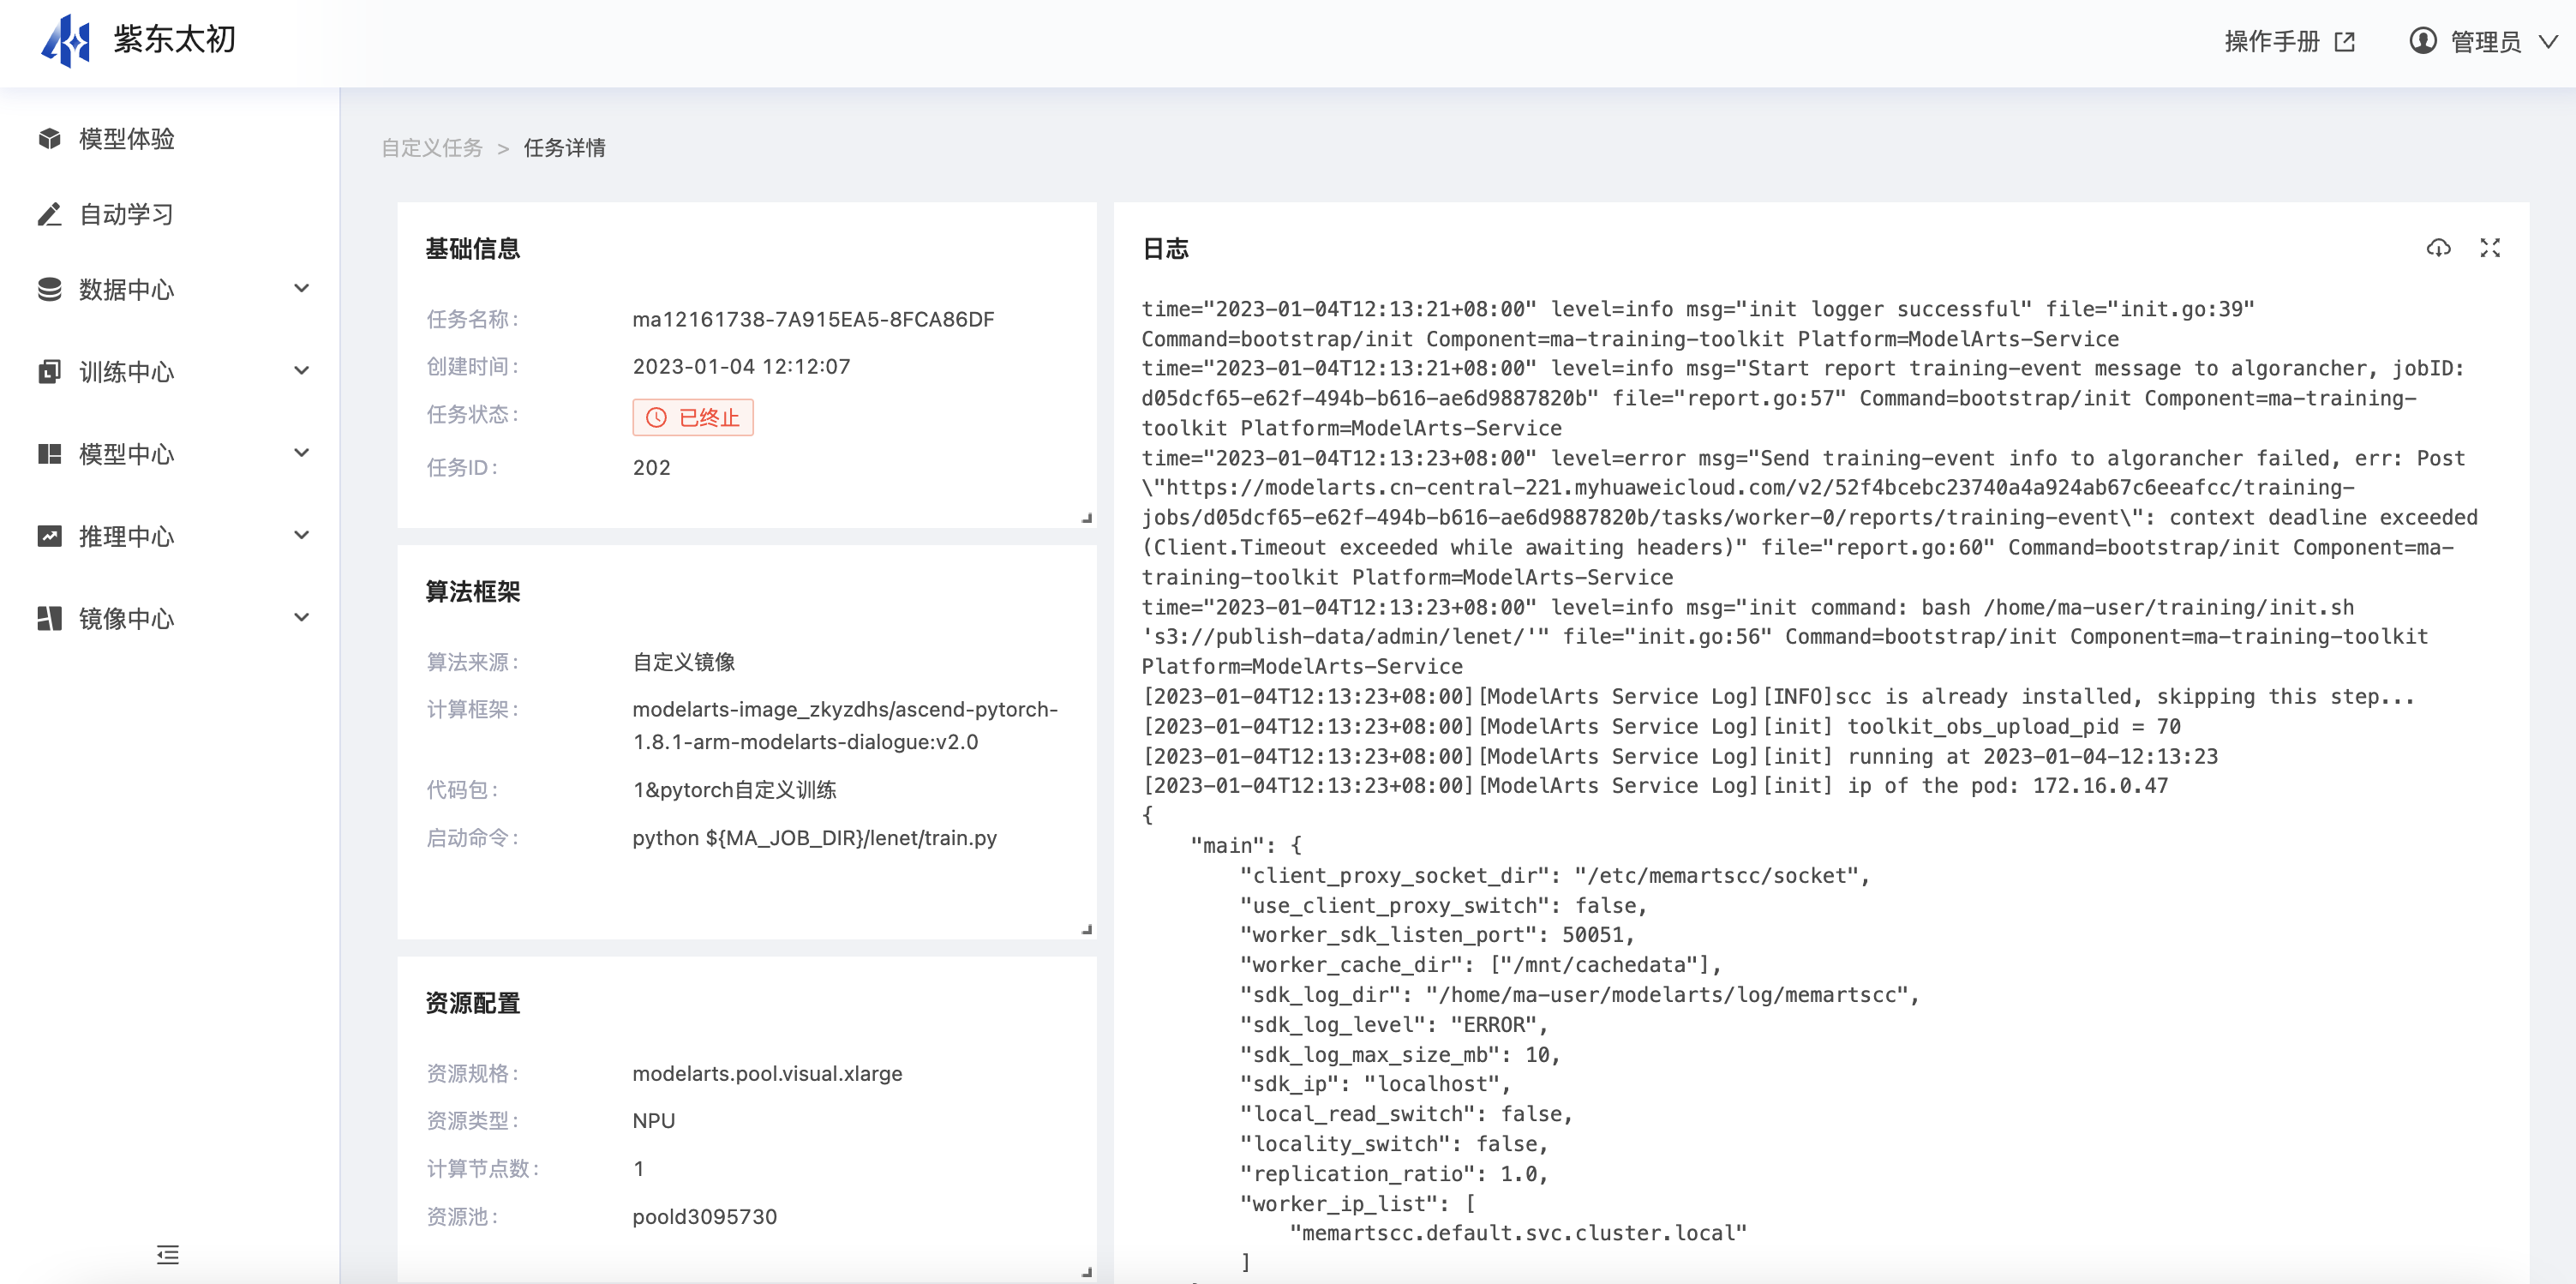Viewport: 2576px width, 1284px height.
Task: Click the 紫东太初 logo icon
Action: (66, 41)
